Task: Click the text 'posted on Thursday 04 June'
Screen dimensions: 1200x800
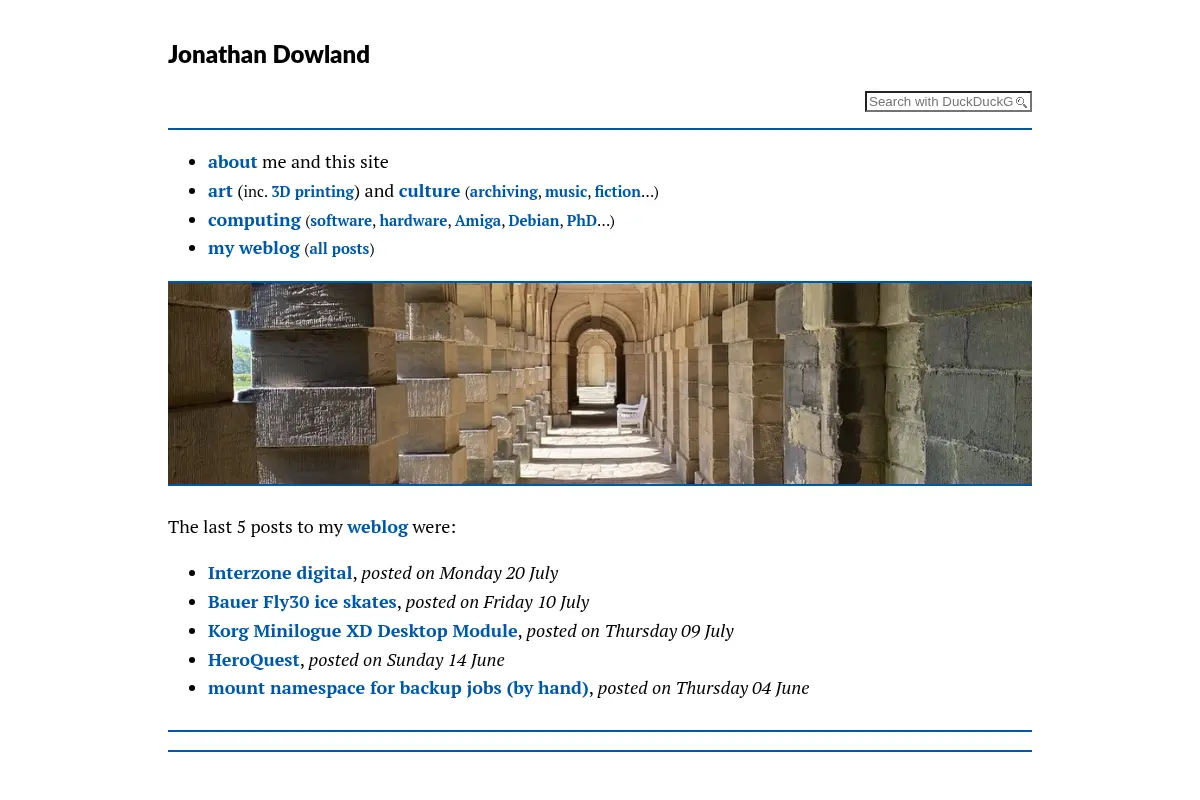Action: [x=703, y=688]
